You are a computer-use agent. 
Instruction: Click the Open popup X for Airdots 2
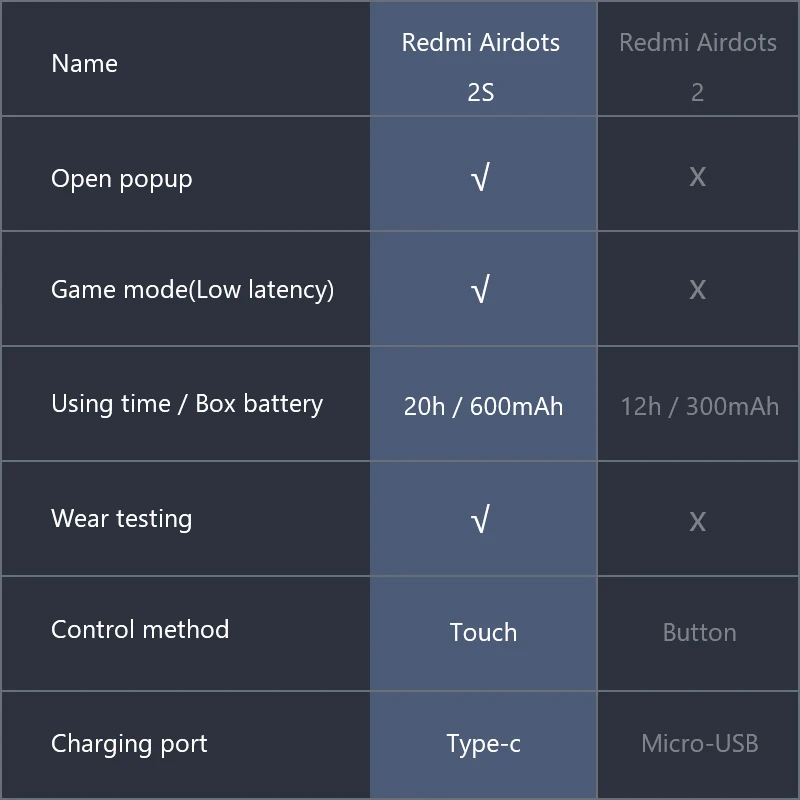pyautogui.click(x=697, y=177)
